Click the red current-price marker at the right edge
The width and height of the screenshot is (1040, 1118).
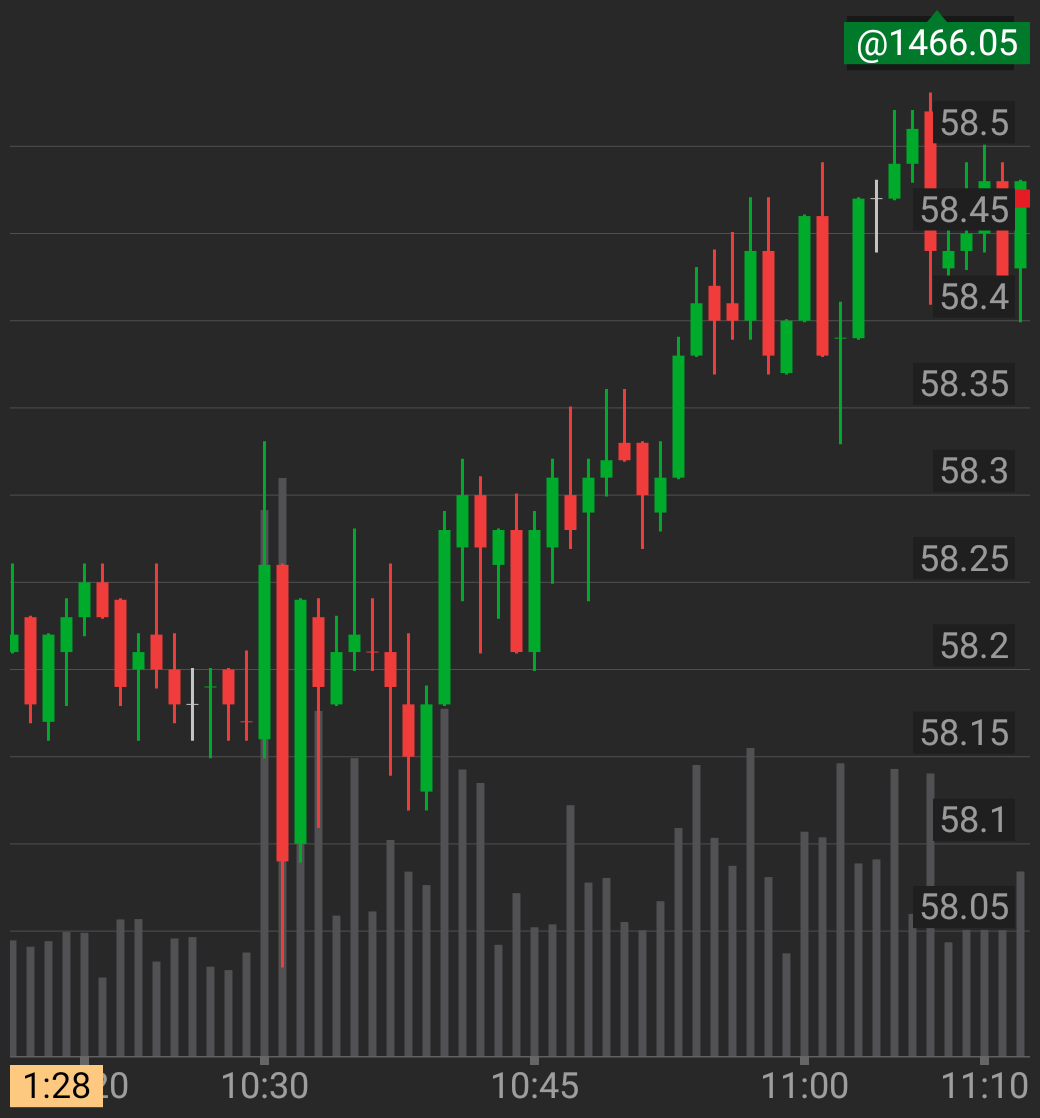(1022, 198)
